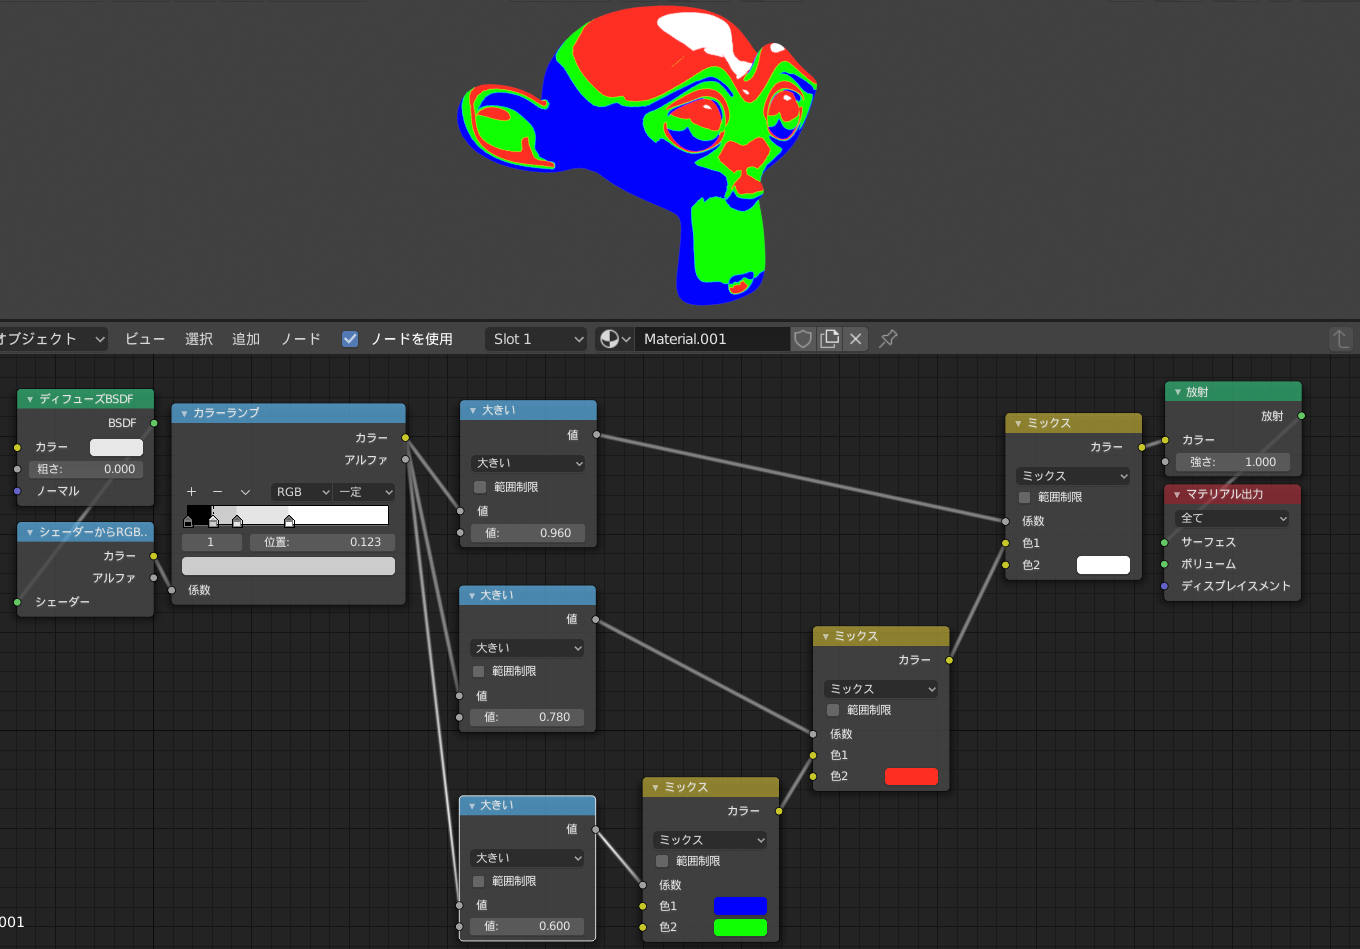This screenshot has width=1360, height=949.
Task: Click the color stop index field 1
Action: click(x=211, y=542)
